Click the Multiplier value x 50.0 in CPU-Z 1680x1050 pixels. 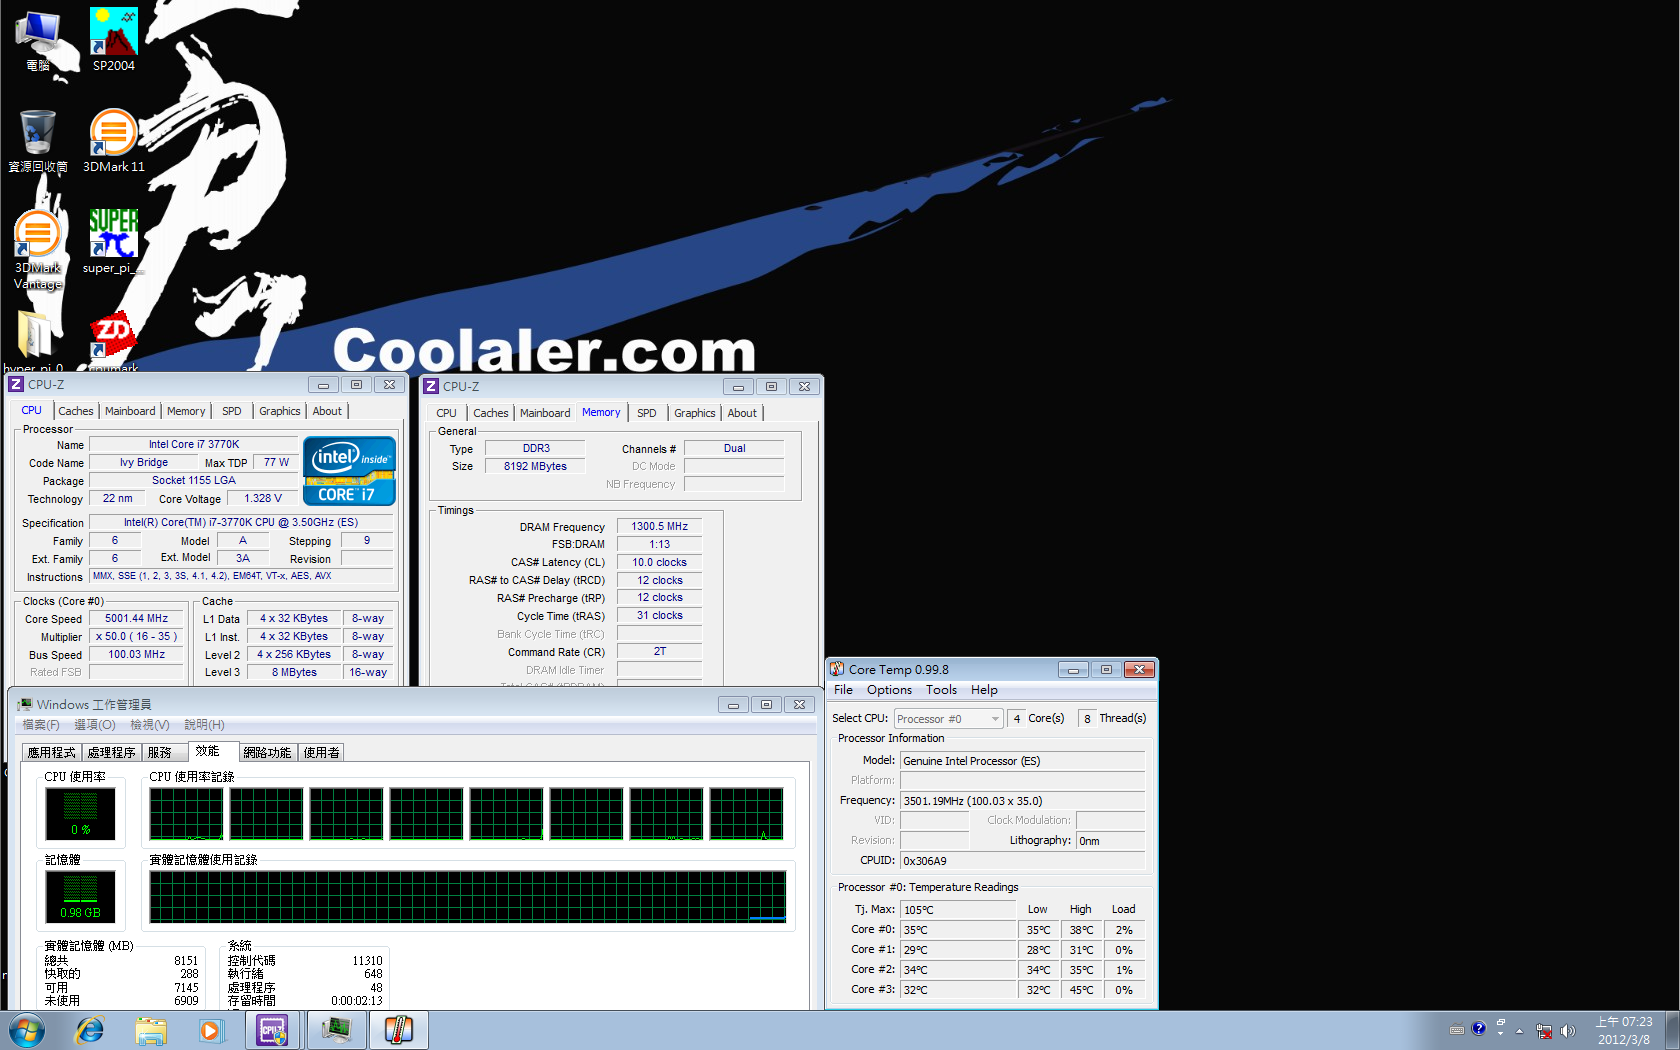pyautogui.click(x=136, y=636)
